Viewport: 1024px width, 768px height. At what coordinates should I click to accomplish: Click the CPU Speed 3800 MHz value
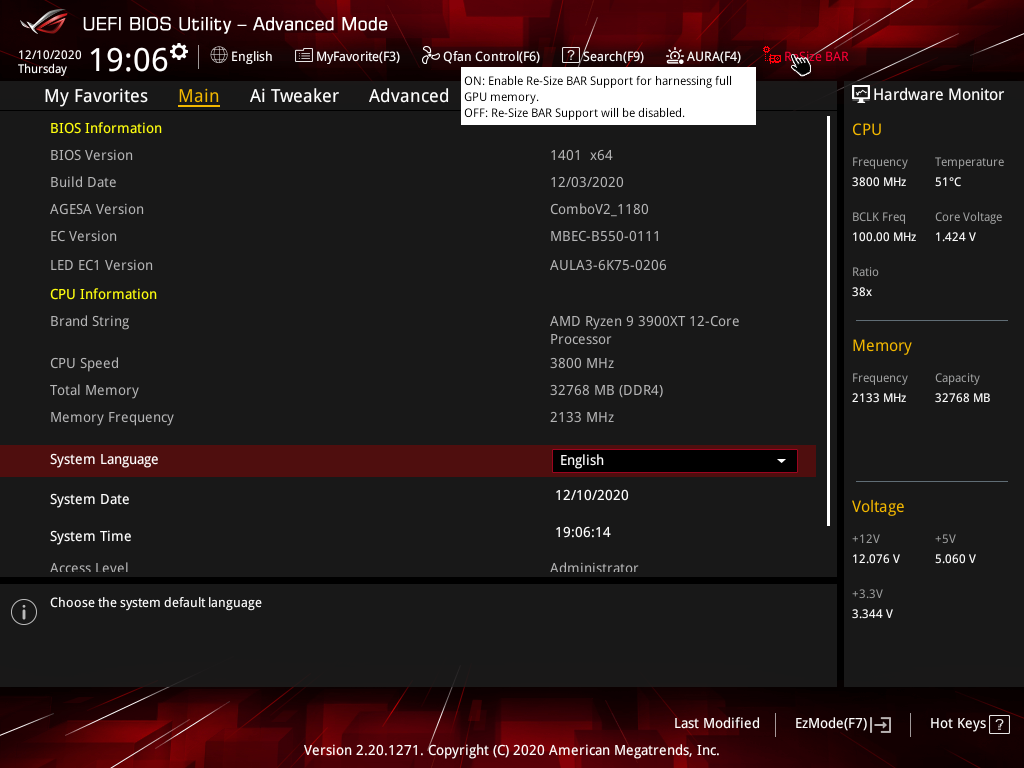tap(582, 363)
